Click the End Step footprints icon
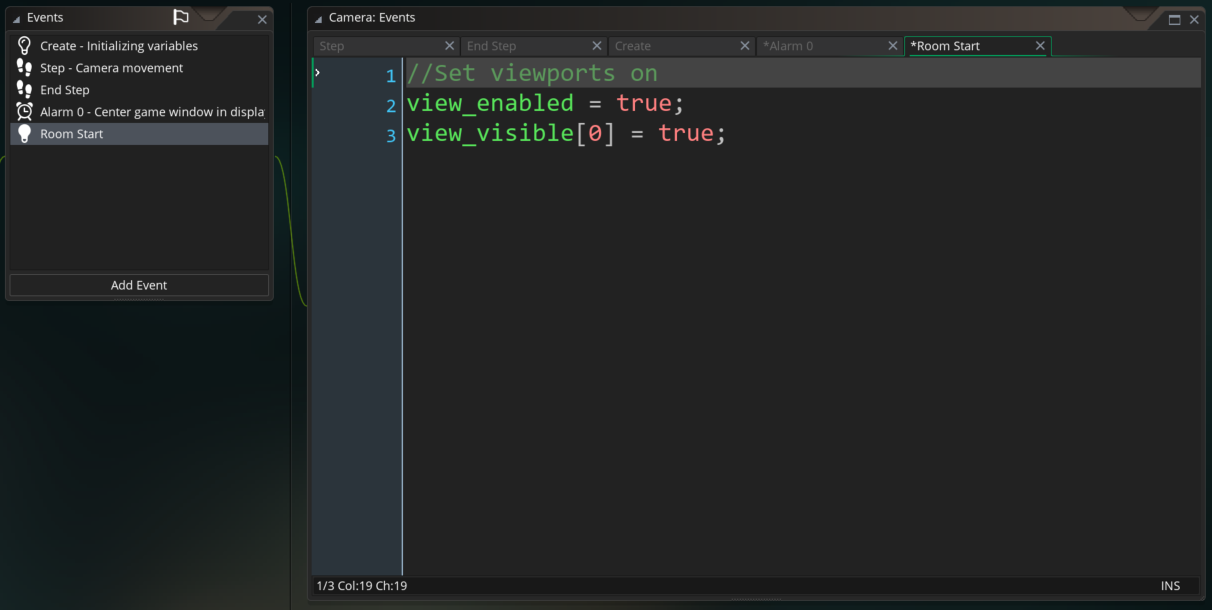Image resolution: width=1212 pixels, height=610 pixels. [x=25, y=90]
